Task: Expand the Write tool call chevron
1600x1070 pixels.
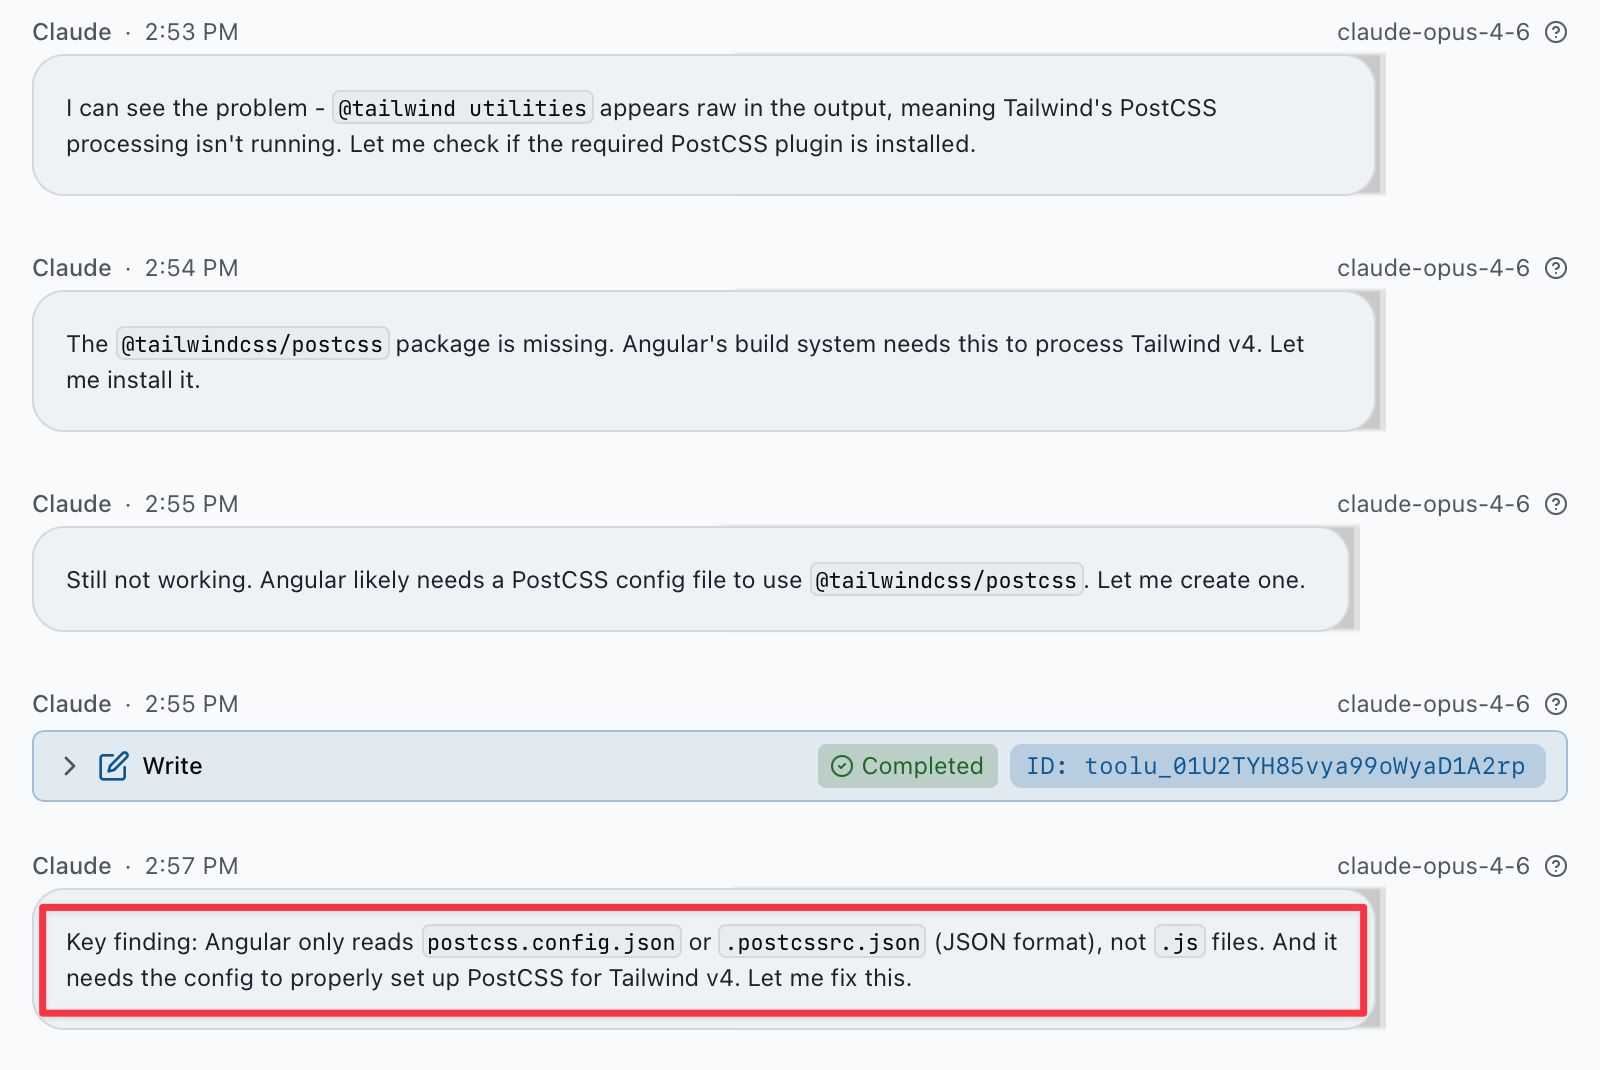Action: click(69, 766)
